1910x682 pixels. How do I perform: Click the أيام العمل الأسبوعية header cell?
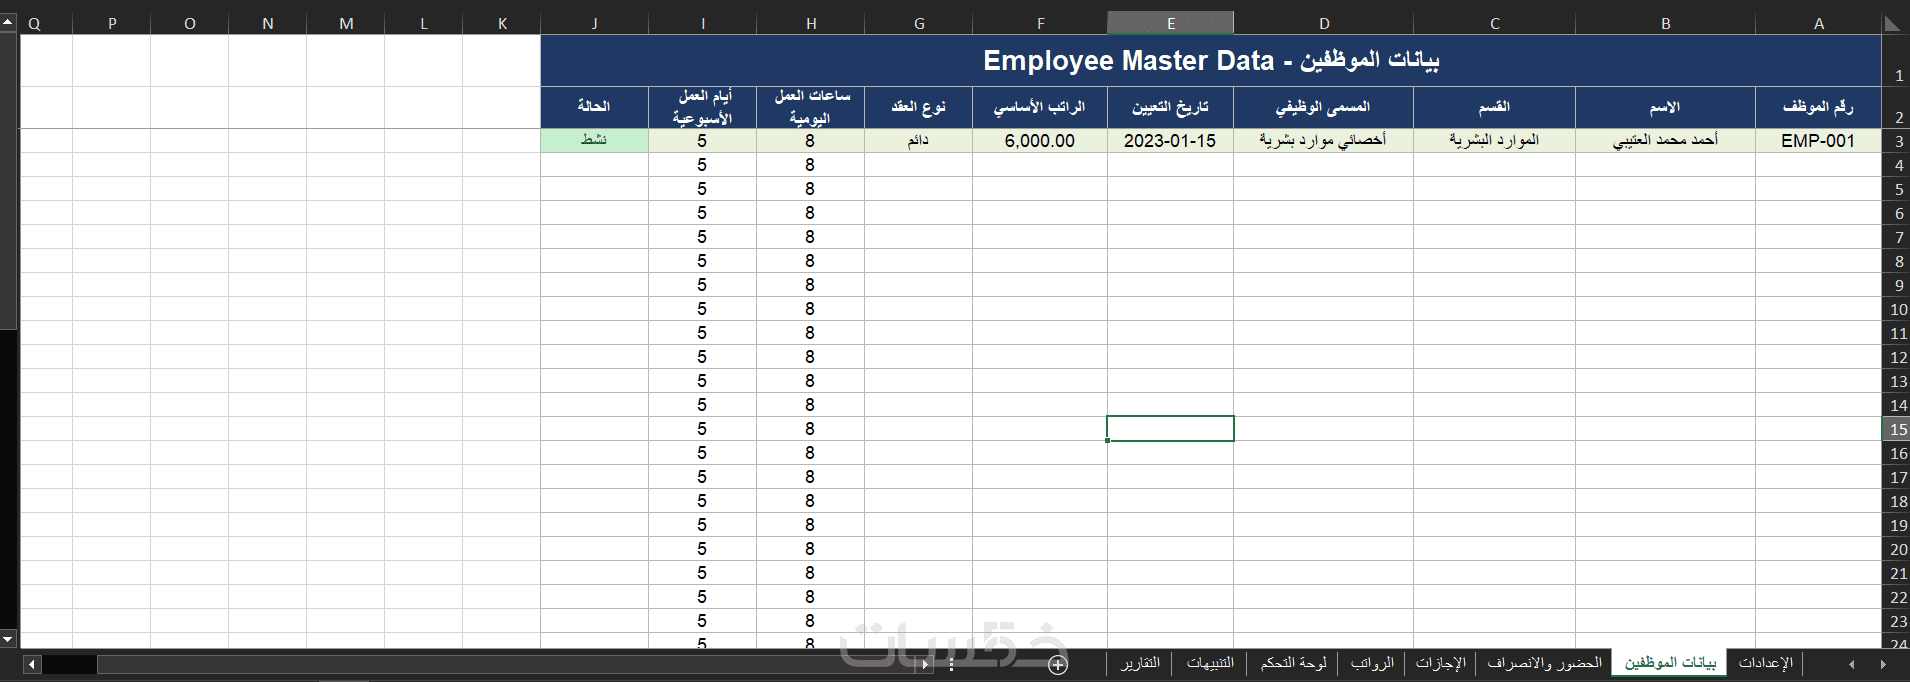click(702, 107)
